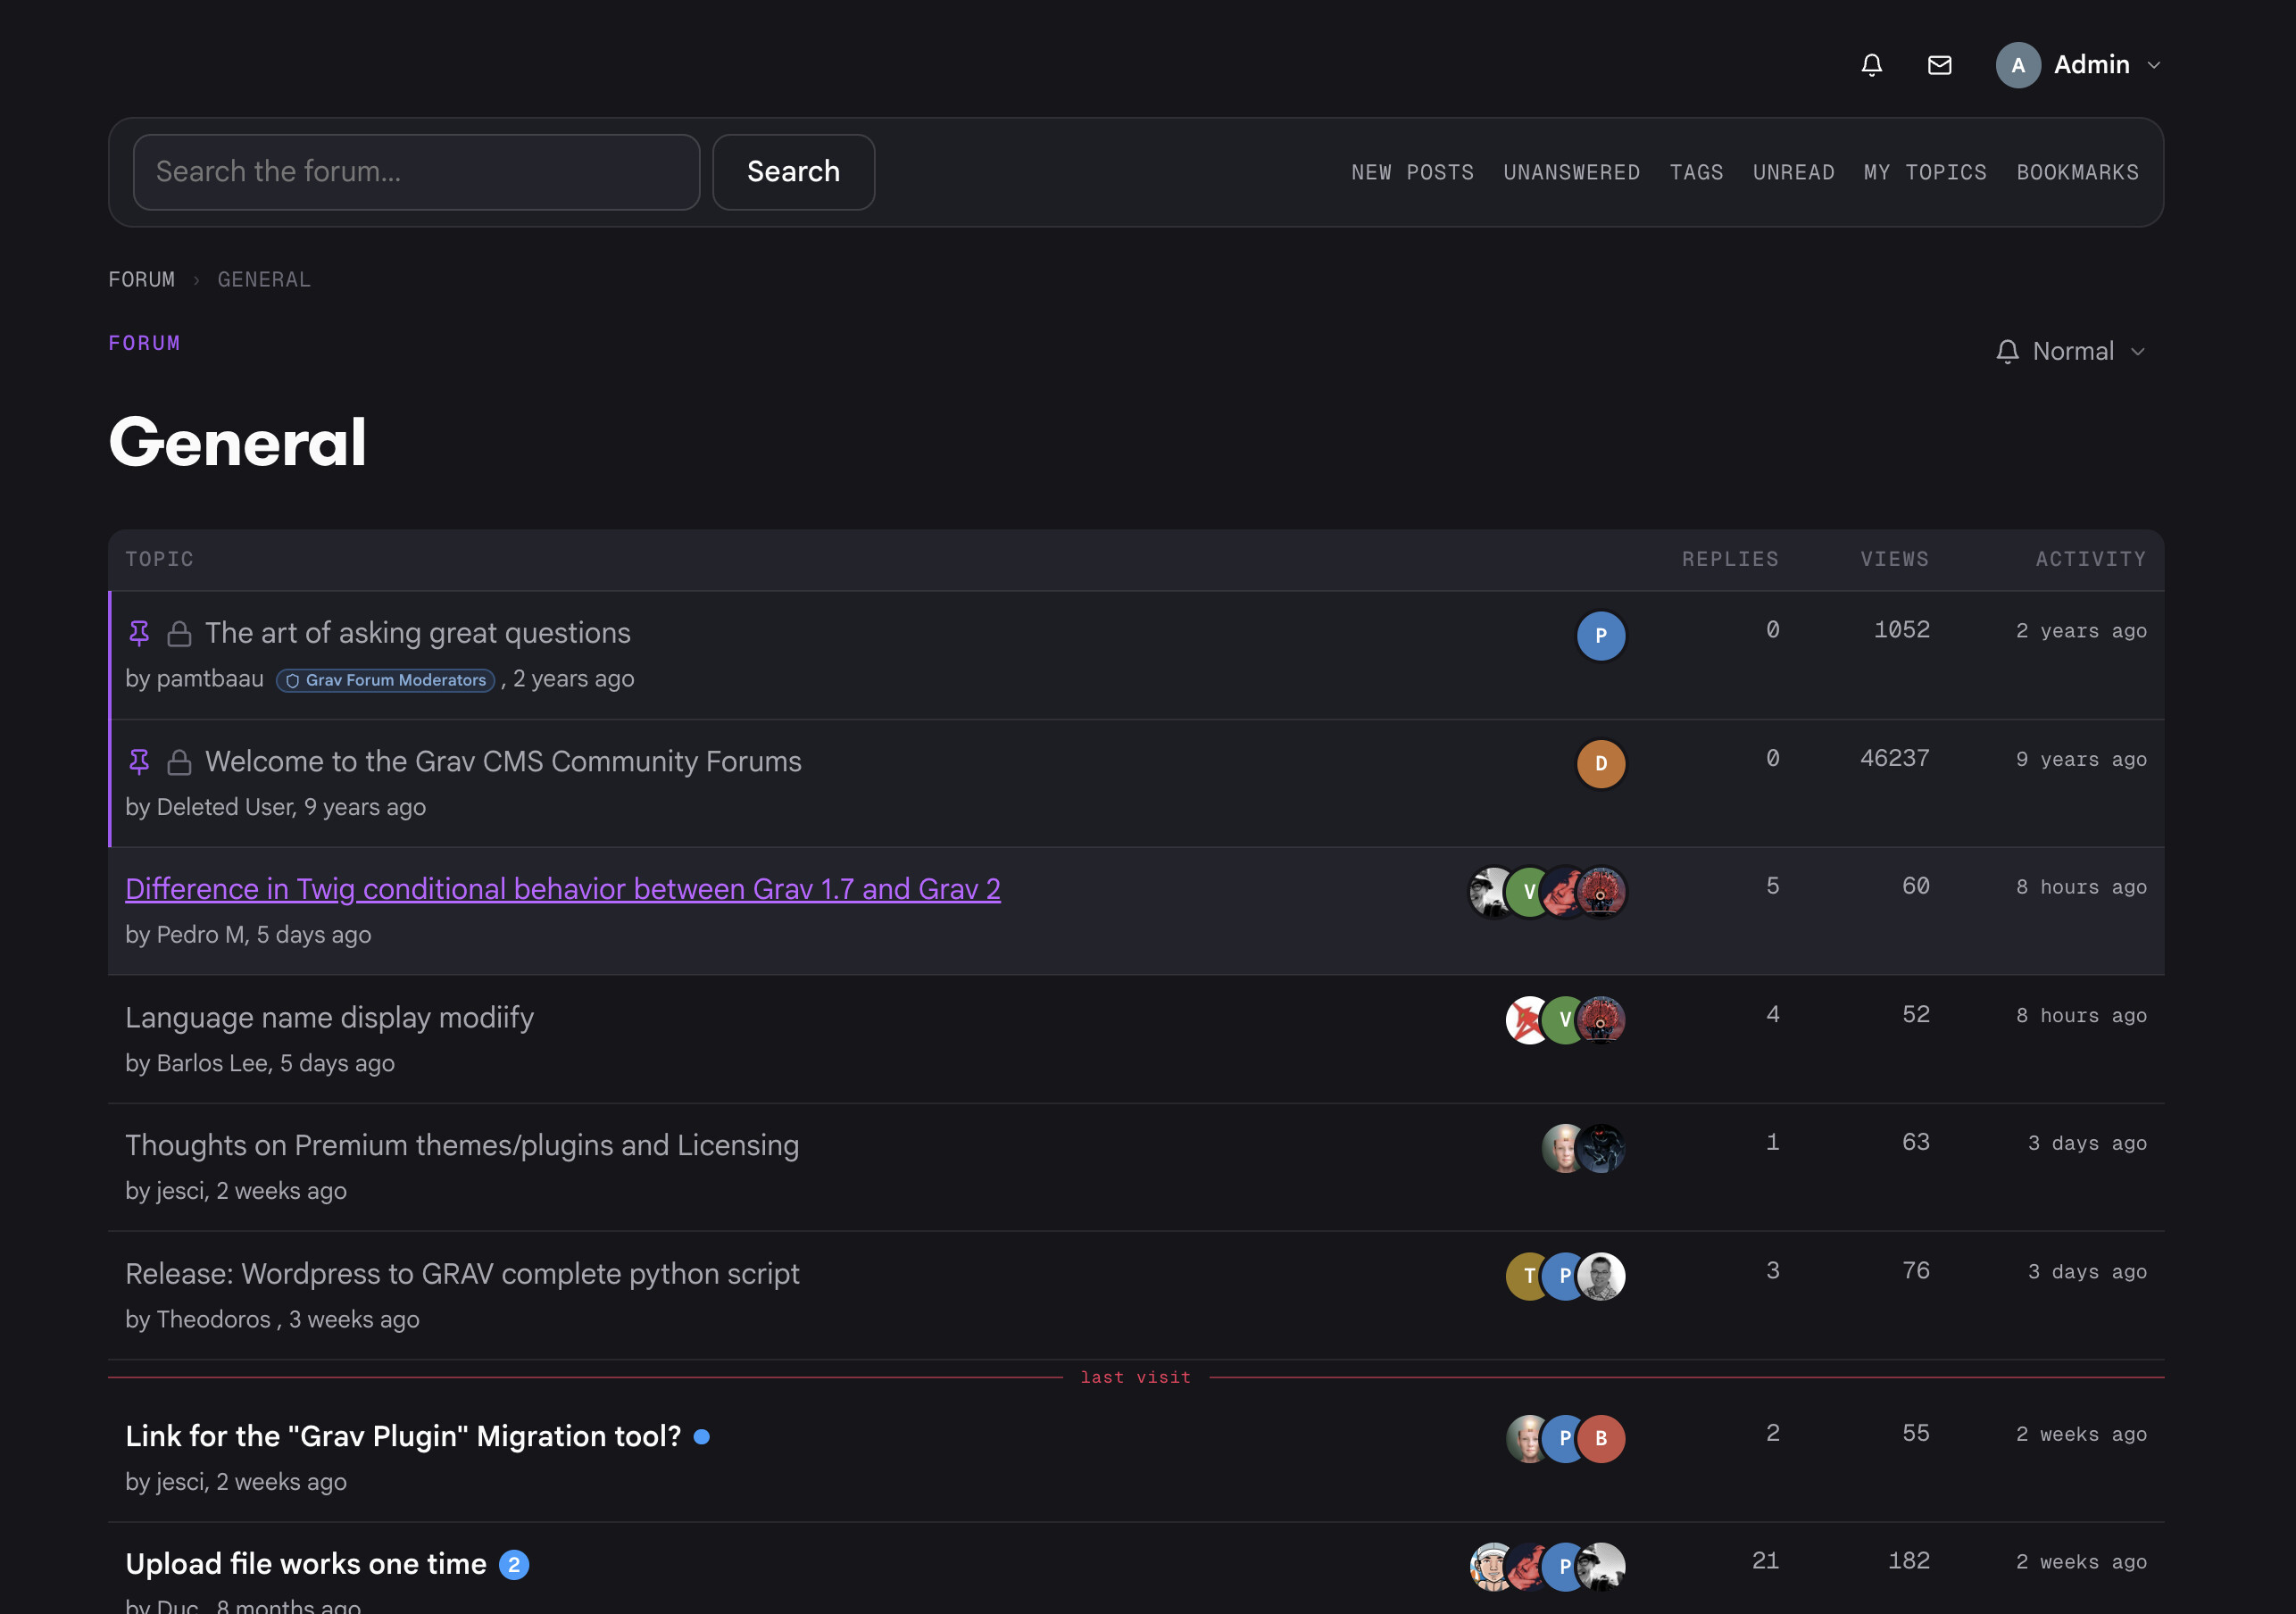Viewport: 2296px width, 1614px height.
Task: Click the blue unread dot on Migration tool topic
Action: 702,1437
